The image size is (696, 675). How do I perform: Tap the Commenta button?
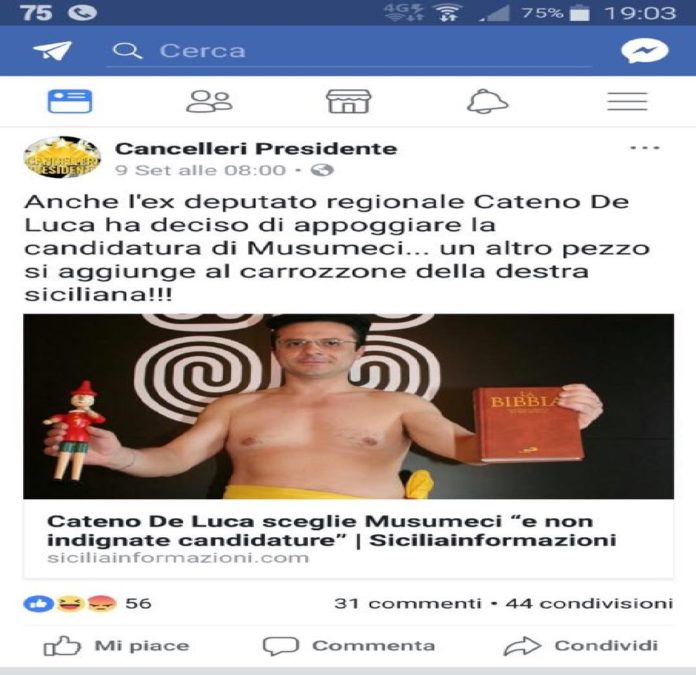(x=349, y=646)
